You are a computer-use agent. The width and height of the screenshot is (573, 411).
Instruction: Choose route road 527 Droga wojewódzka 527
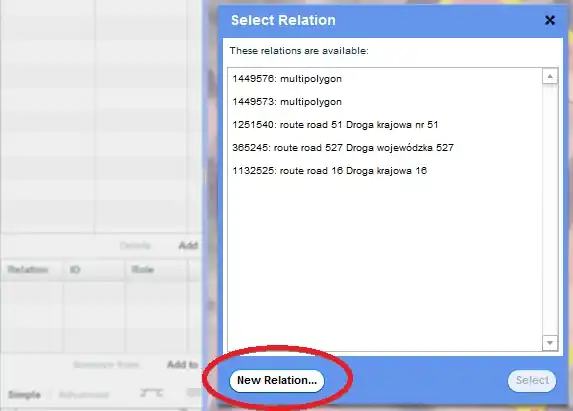[x=385, y=148]
